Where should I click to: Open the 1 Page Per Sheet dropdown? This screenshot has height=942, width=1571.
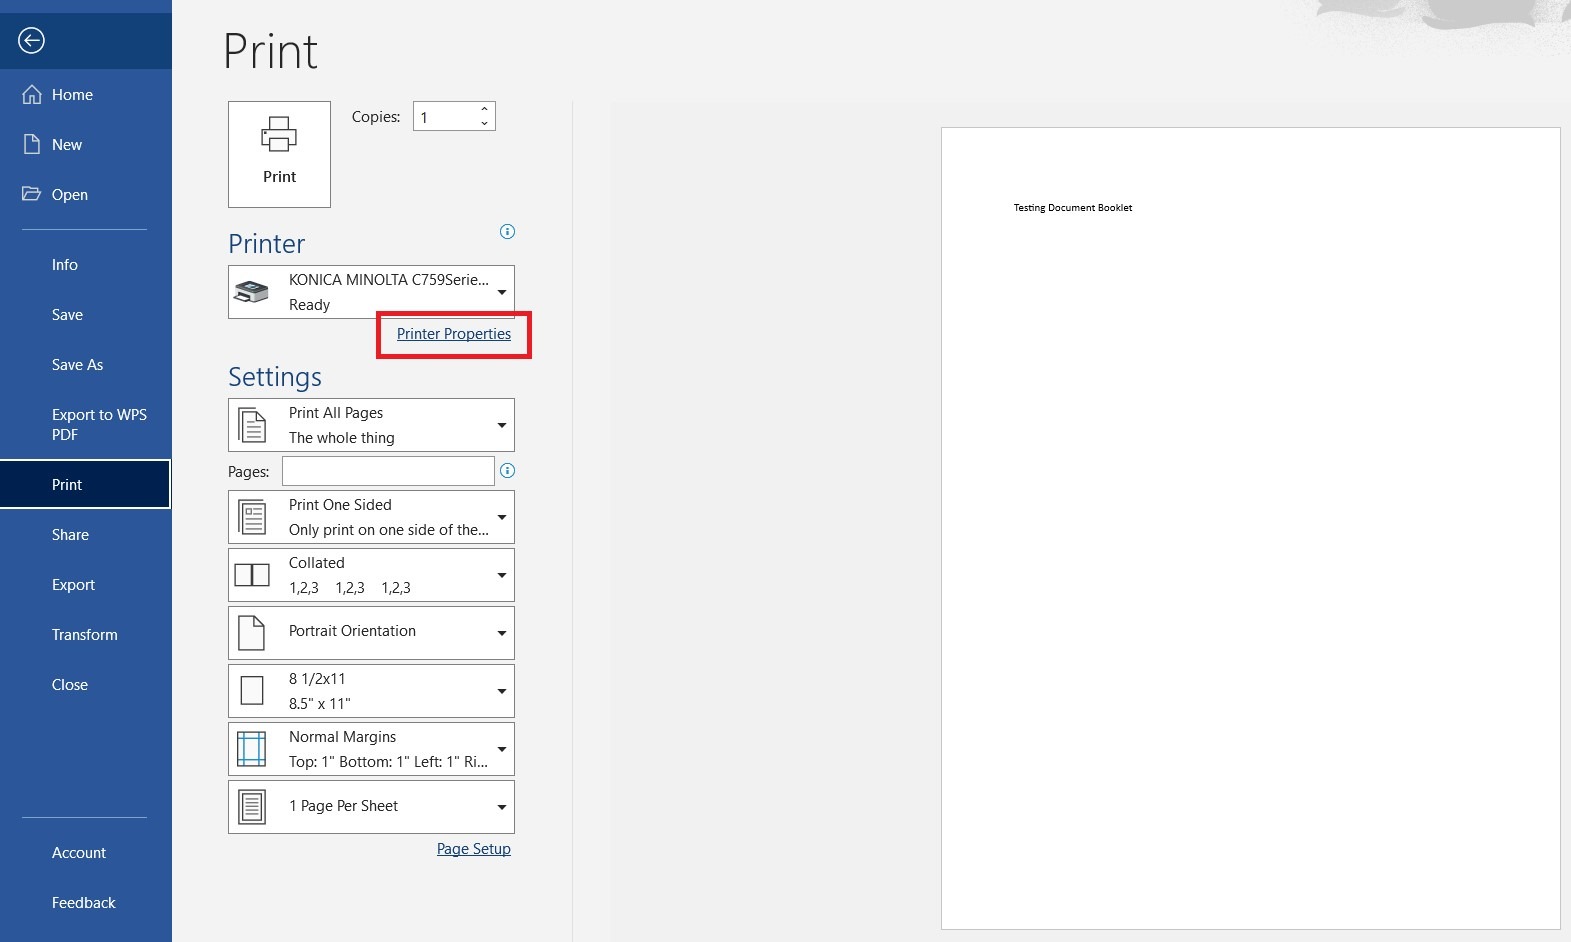tap(371, 807)
